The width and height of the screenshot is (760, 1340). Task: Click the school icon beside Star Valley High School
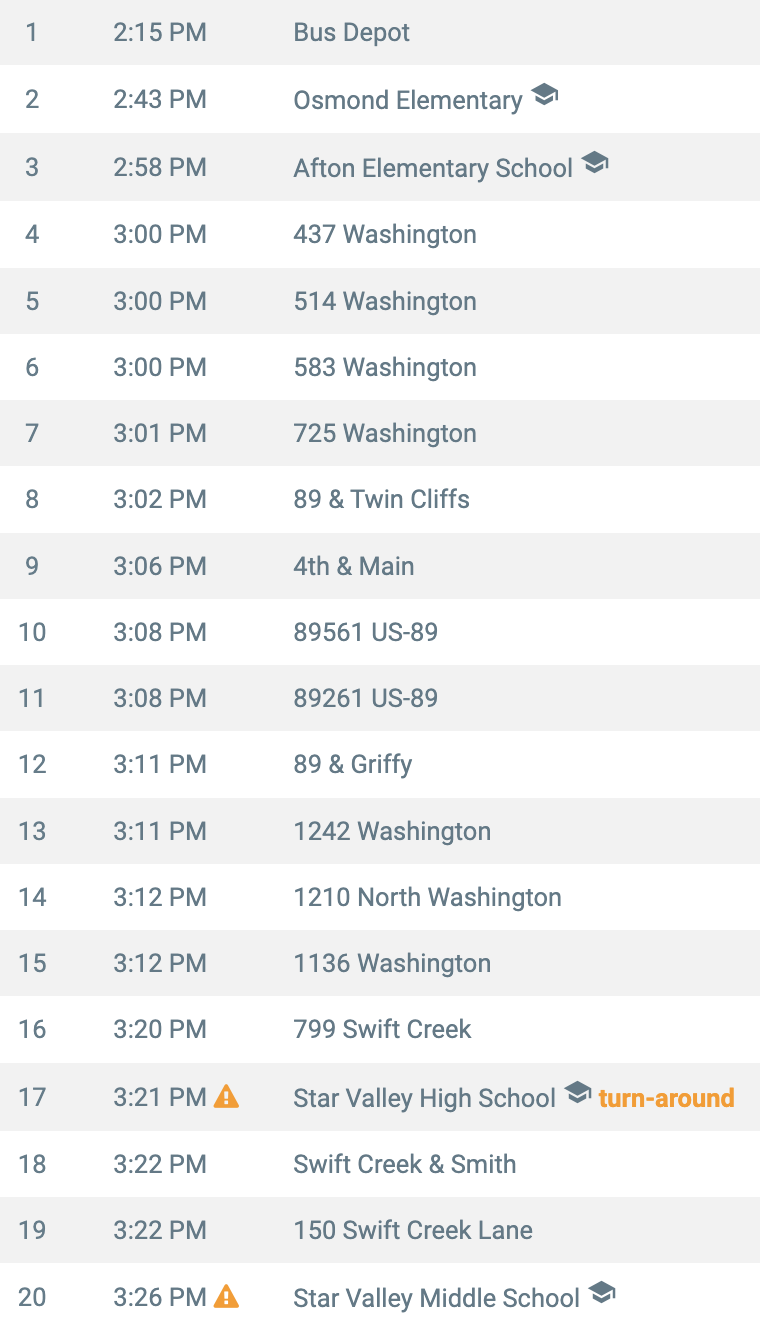577,1093
